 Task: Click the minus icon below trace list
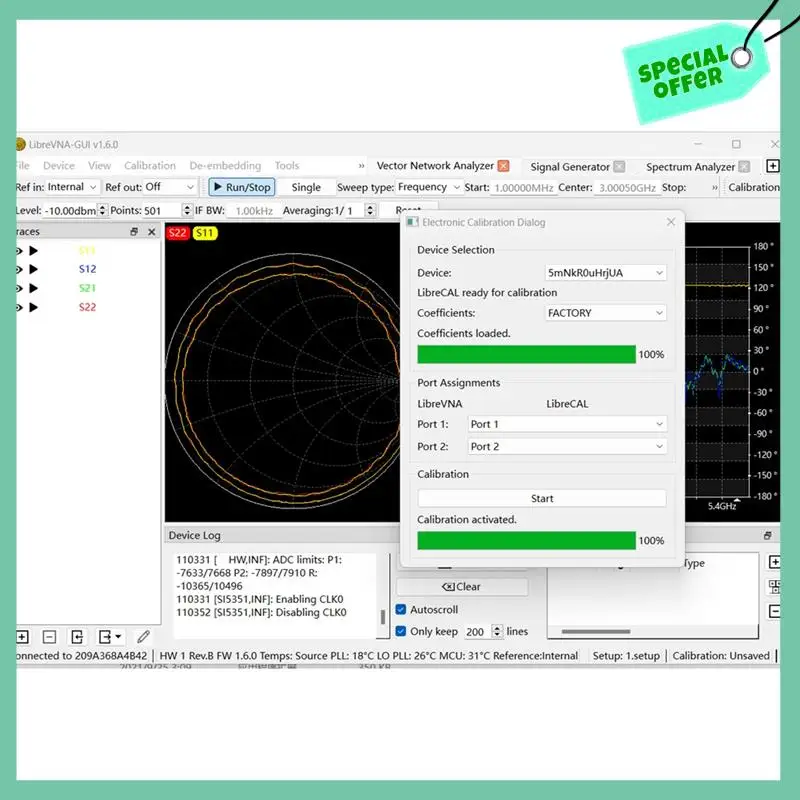coord(49,636)
